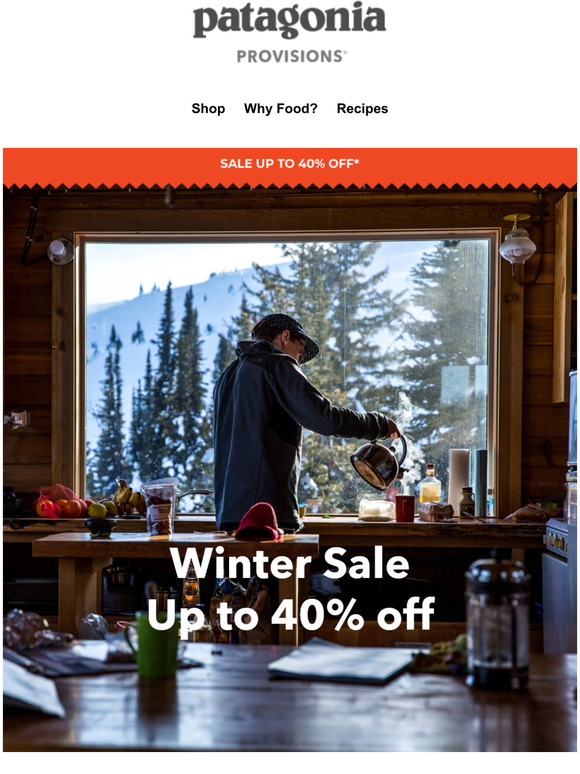The height and width of the screenshot is (774, 580).
Task: Click the Winter Sale headline text
Action: pyautogui.click(x=290, y=563)
